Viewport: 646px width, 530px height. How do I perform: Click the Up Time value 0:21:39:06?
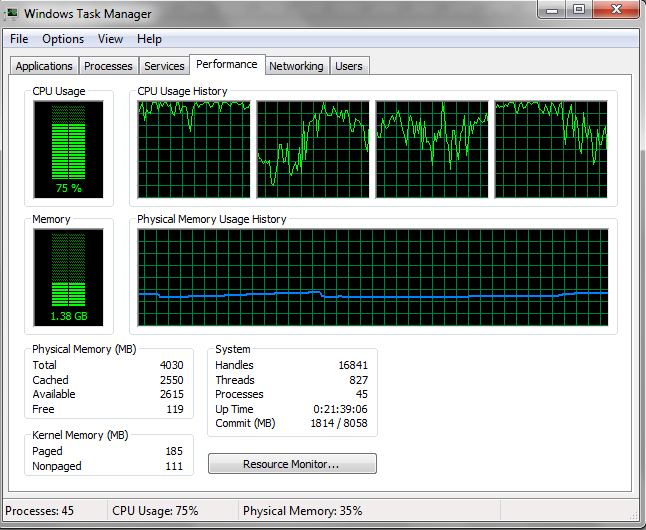point(340,409)
